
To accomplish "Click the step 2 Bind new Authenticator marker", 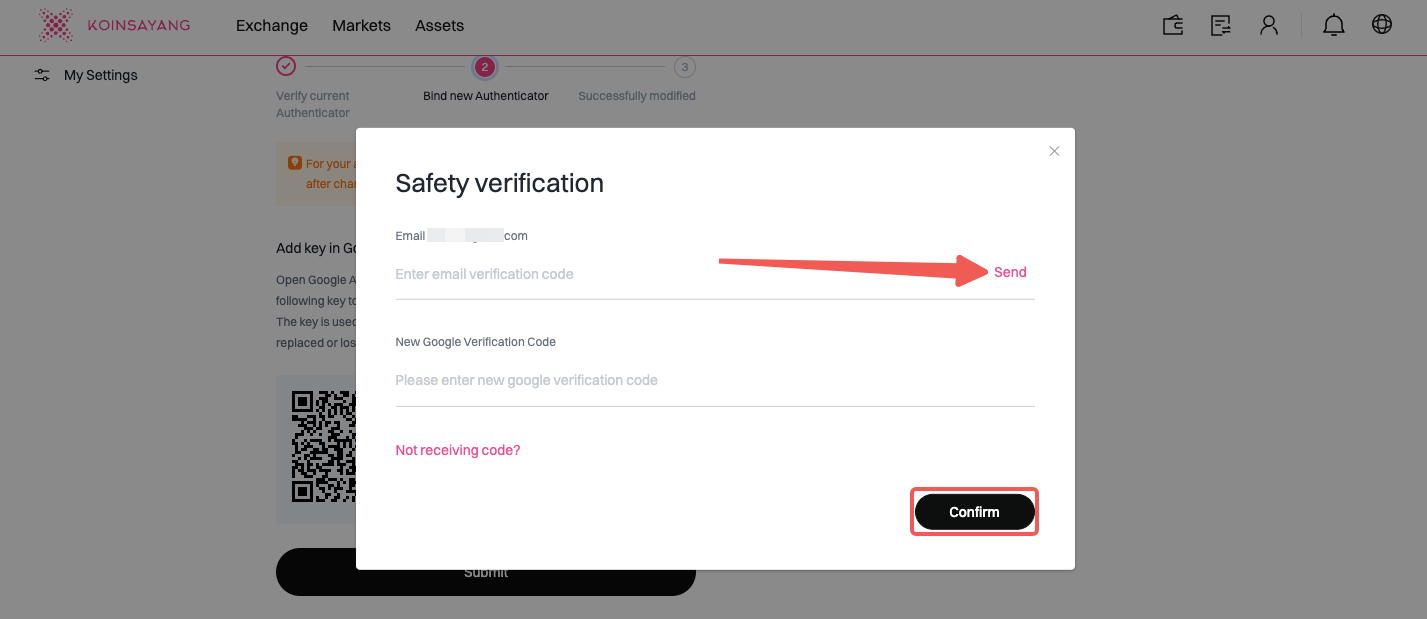I will [x=485, y=67].
